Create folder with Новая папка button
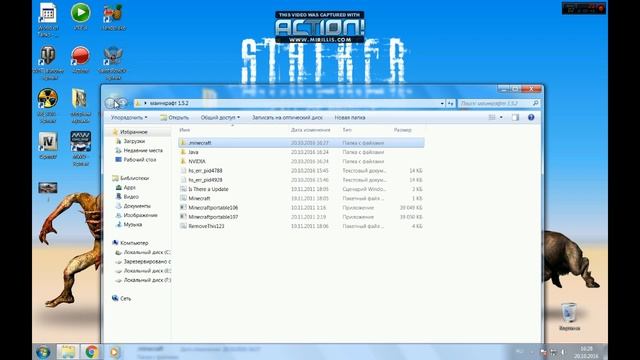The width and height of the screenshot is (640, 360). (x=350, y=118)
